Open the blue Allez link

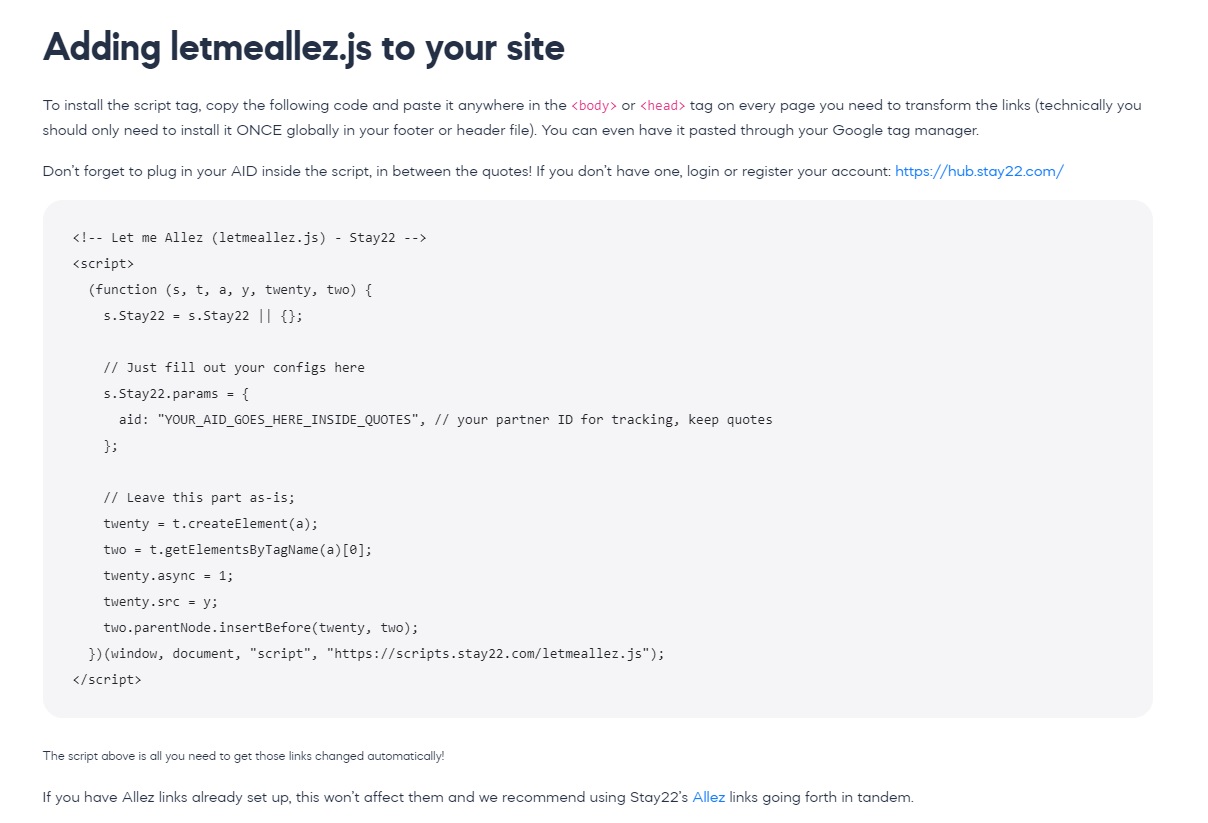(x=708, y=797)
